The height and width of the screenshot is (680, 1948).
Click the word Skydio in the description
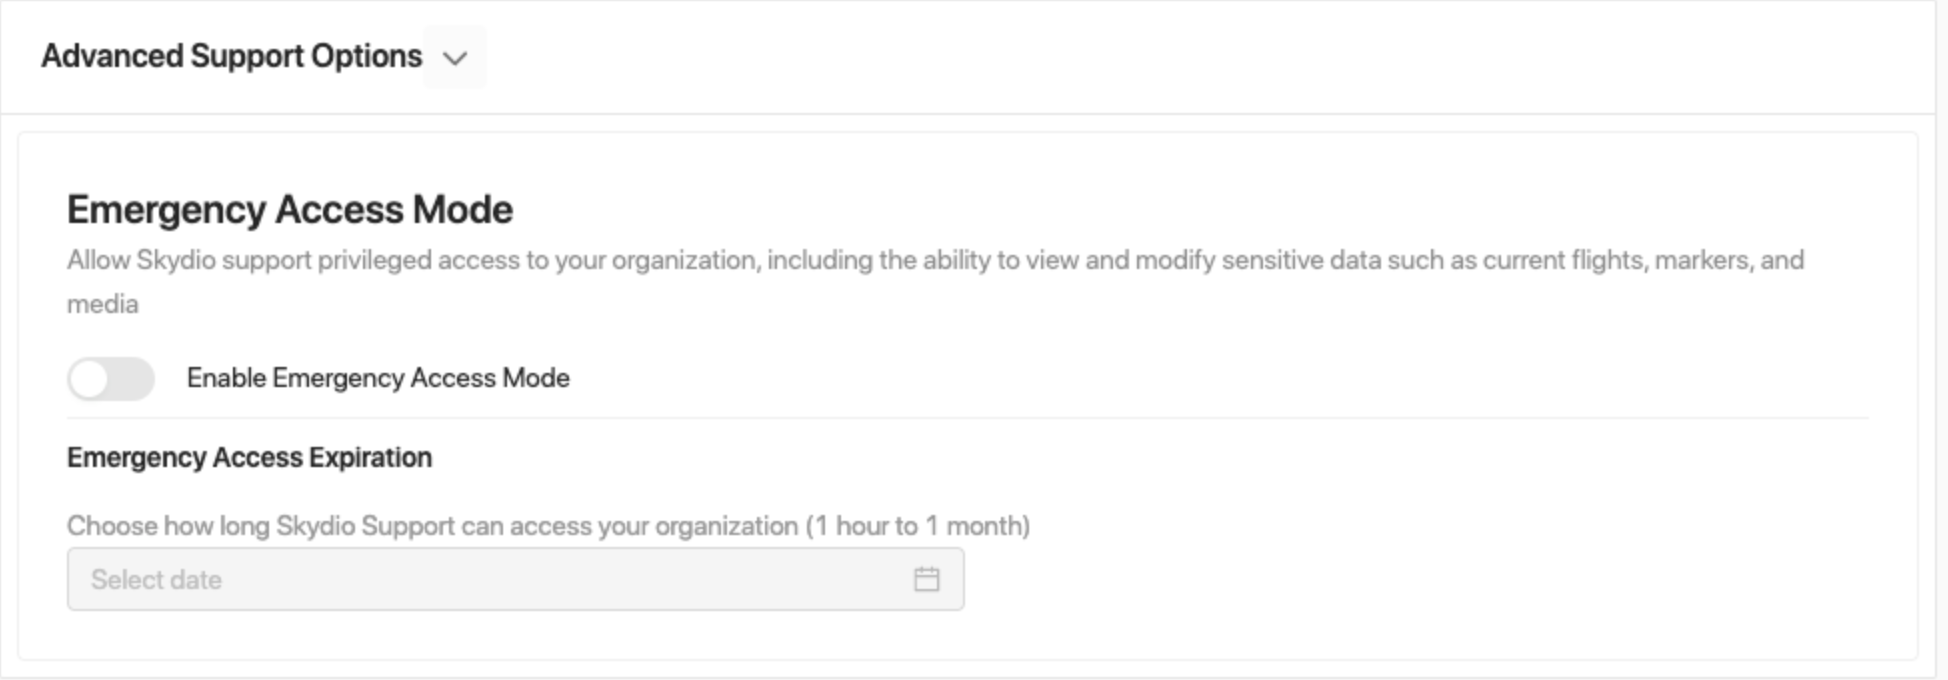pyautogui.click(x=175, y=261)
